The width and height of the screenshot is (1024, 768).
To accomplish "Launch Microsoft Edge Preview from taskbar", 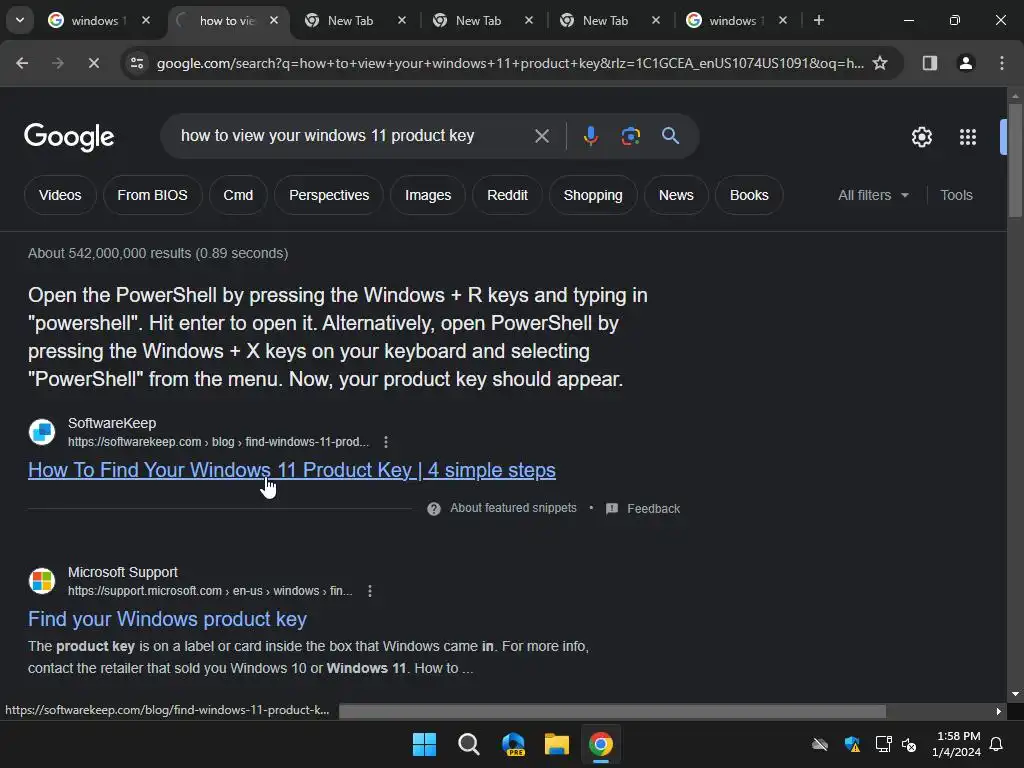I will [513, 744].
